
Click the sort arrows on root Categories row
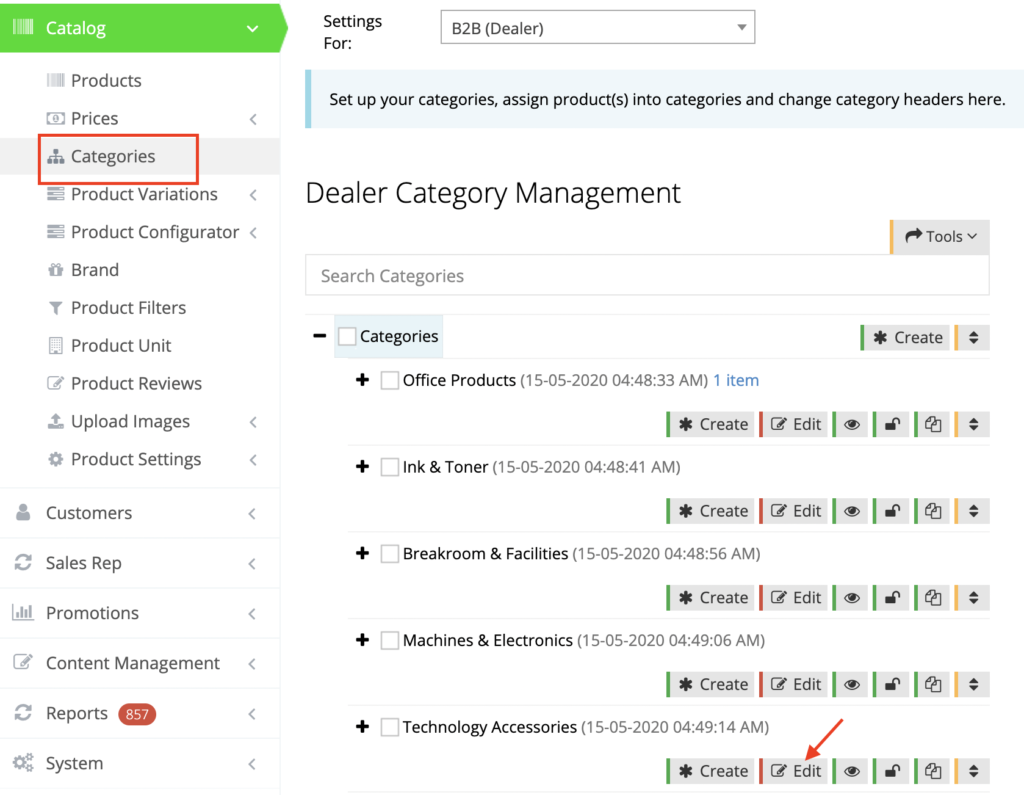click(972, 338)
